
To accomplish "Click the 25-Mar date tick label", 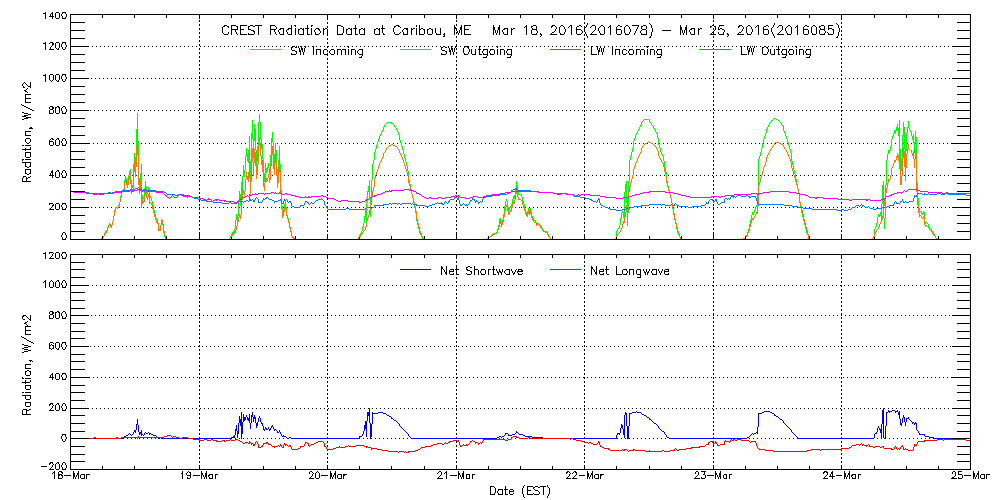I will tap(968, 477).
